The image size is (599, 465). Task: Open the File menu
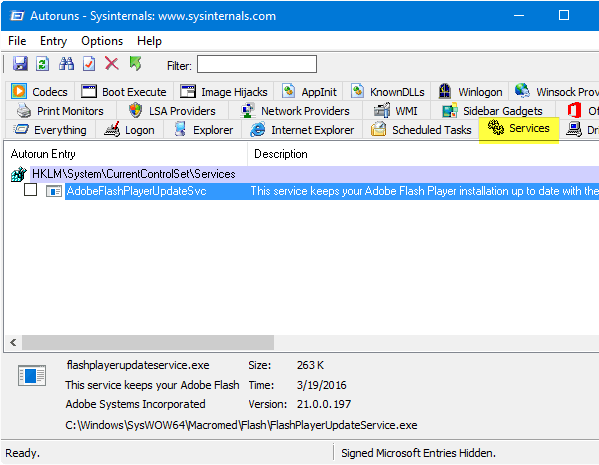coord(17,41)
